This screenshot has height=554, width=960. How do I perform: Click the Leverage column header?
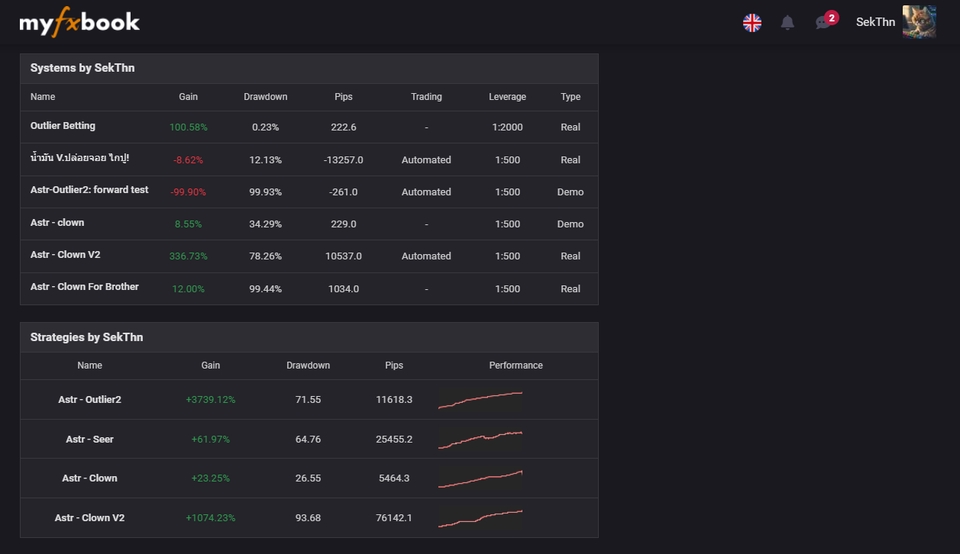tap(507, 97)
